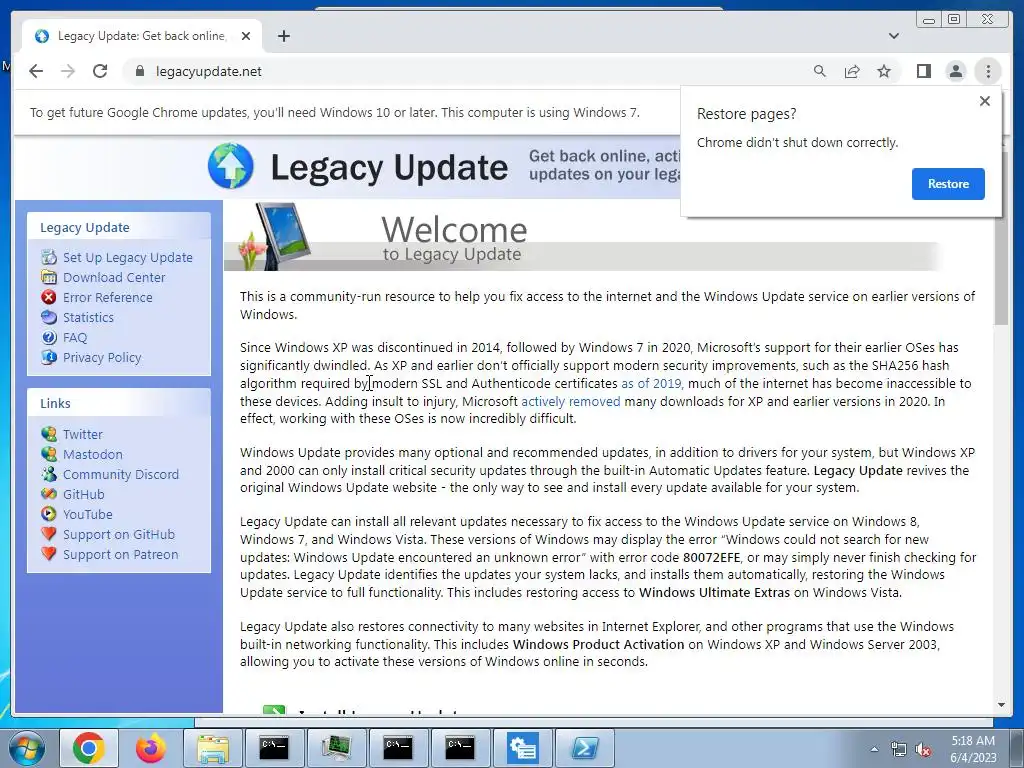Click the FAQ question mark icon
1024x768 pixels.
coord(49,338)
